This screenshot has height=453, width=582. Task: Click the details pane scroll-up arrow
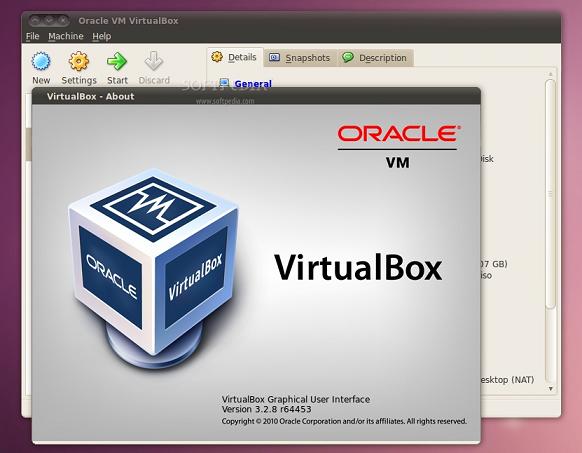[551, 74]
